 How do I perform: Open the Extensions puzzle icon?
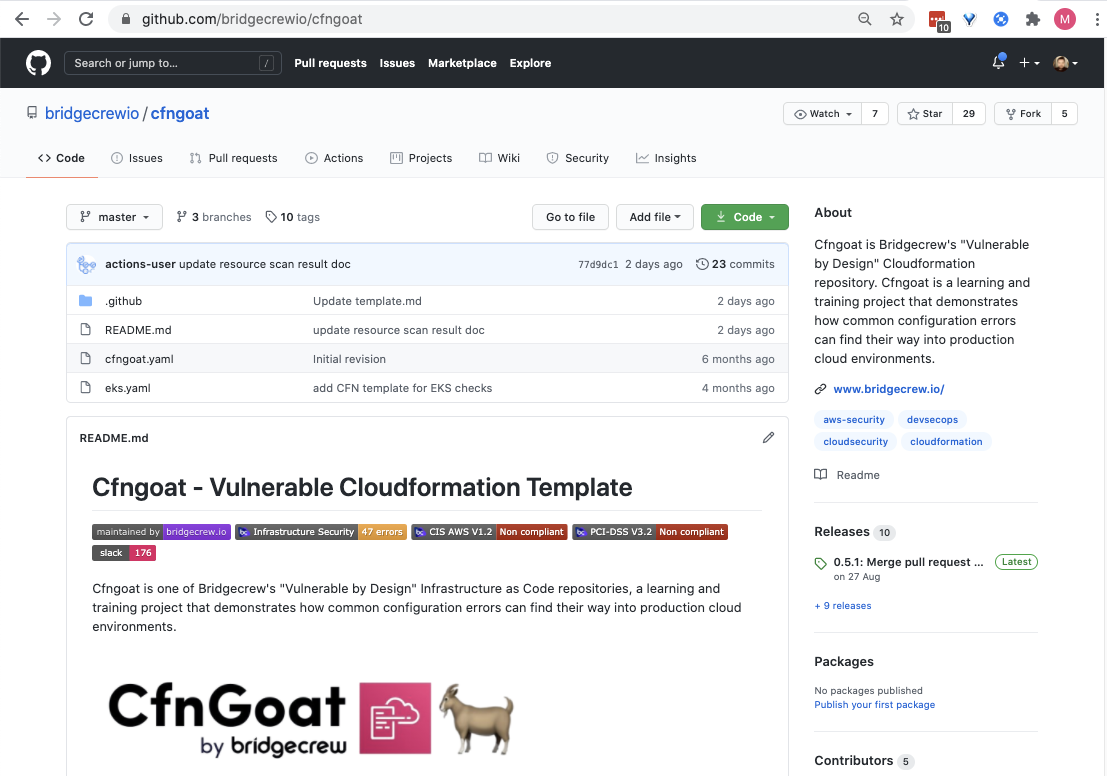click(1032, 19)
